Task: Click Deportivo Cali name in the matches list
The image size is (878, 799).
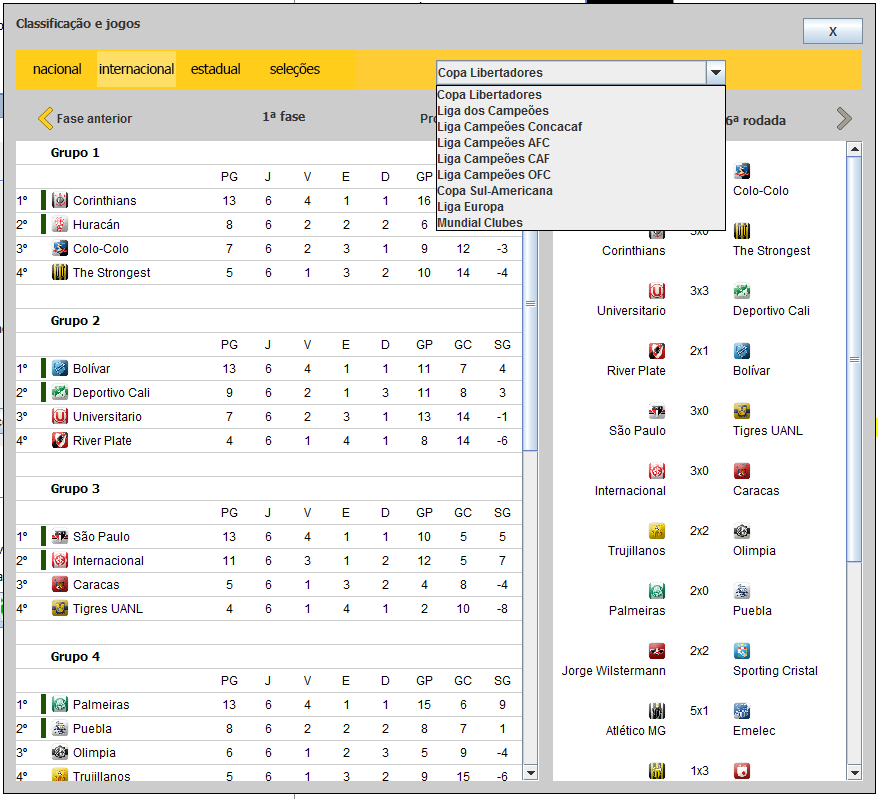Action: pos(771,310)
